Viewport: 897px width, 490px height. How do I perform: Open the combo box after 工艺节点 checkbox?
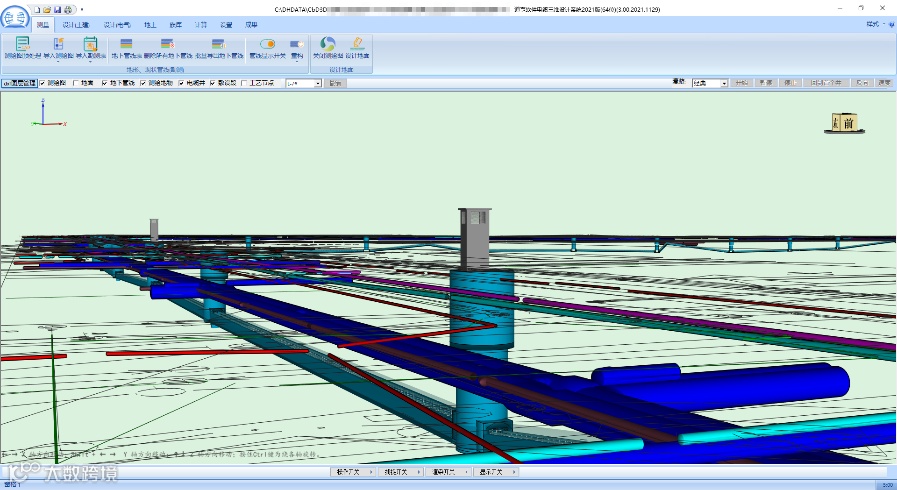point(304,83)
